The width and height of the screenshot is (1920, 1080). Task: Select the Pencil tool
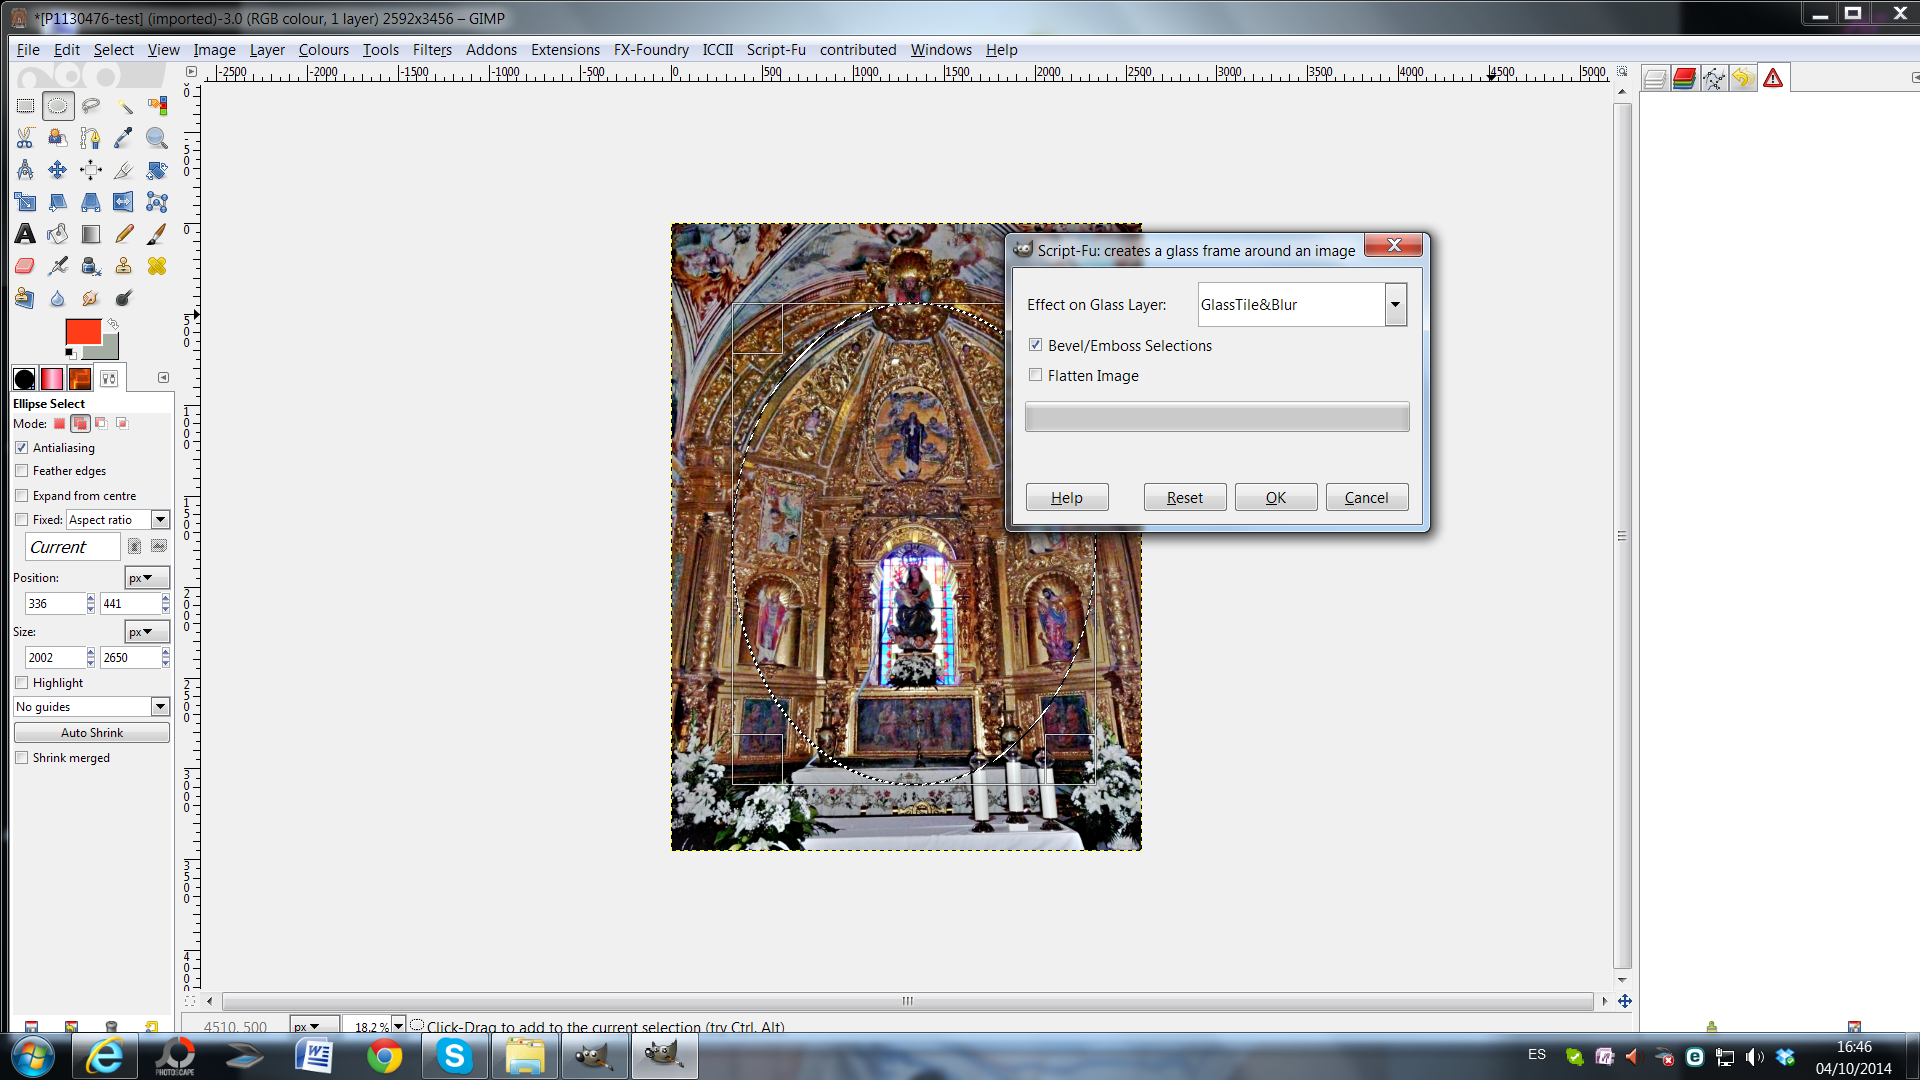tap(124, 234)
